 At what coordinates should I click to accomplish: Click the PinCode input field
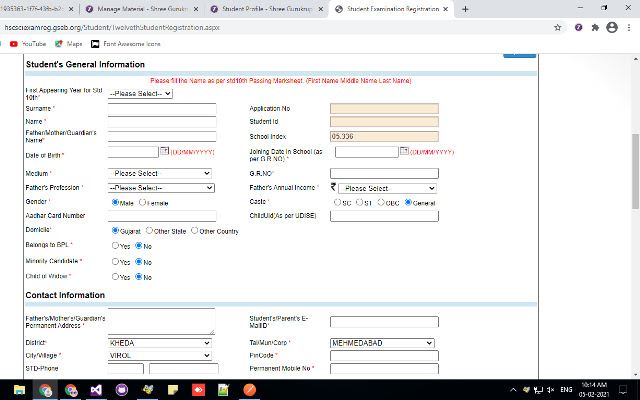(384, 356)
